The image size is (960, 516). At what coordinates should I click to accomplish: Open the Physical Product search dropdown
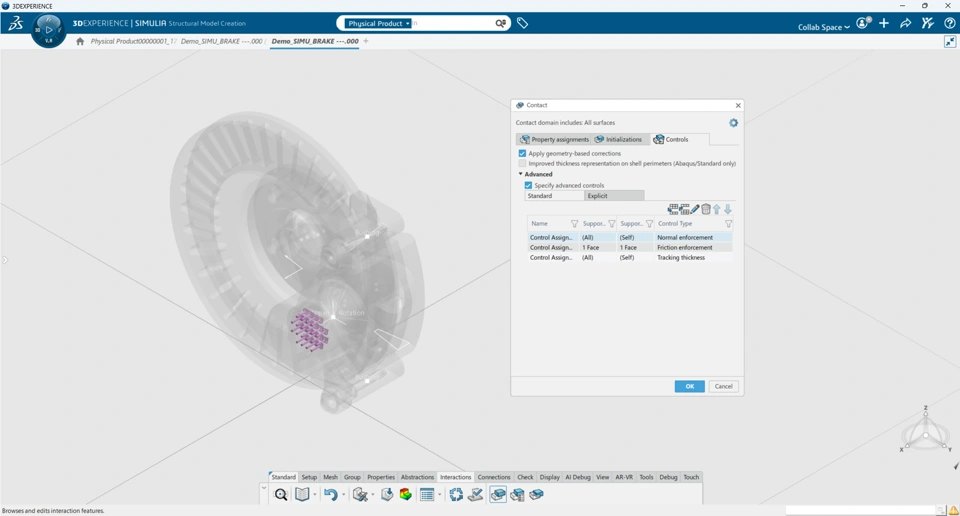click(x=378, y=23)
